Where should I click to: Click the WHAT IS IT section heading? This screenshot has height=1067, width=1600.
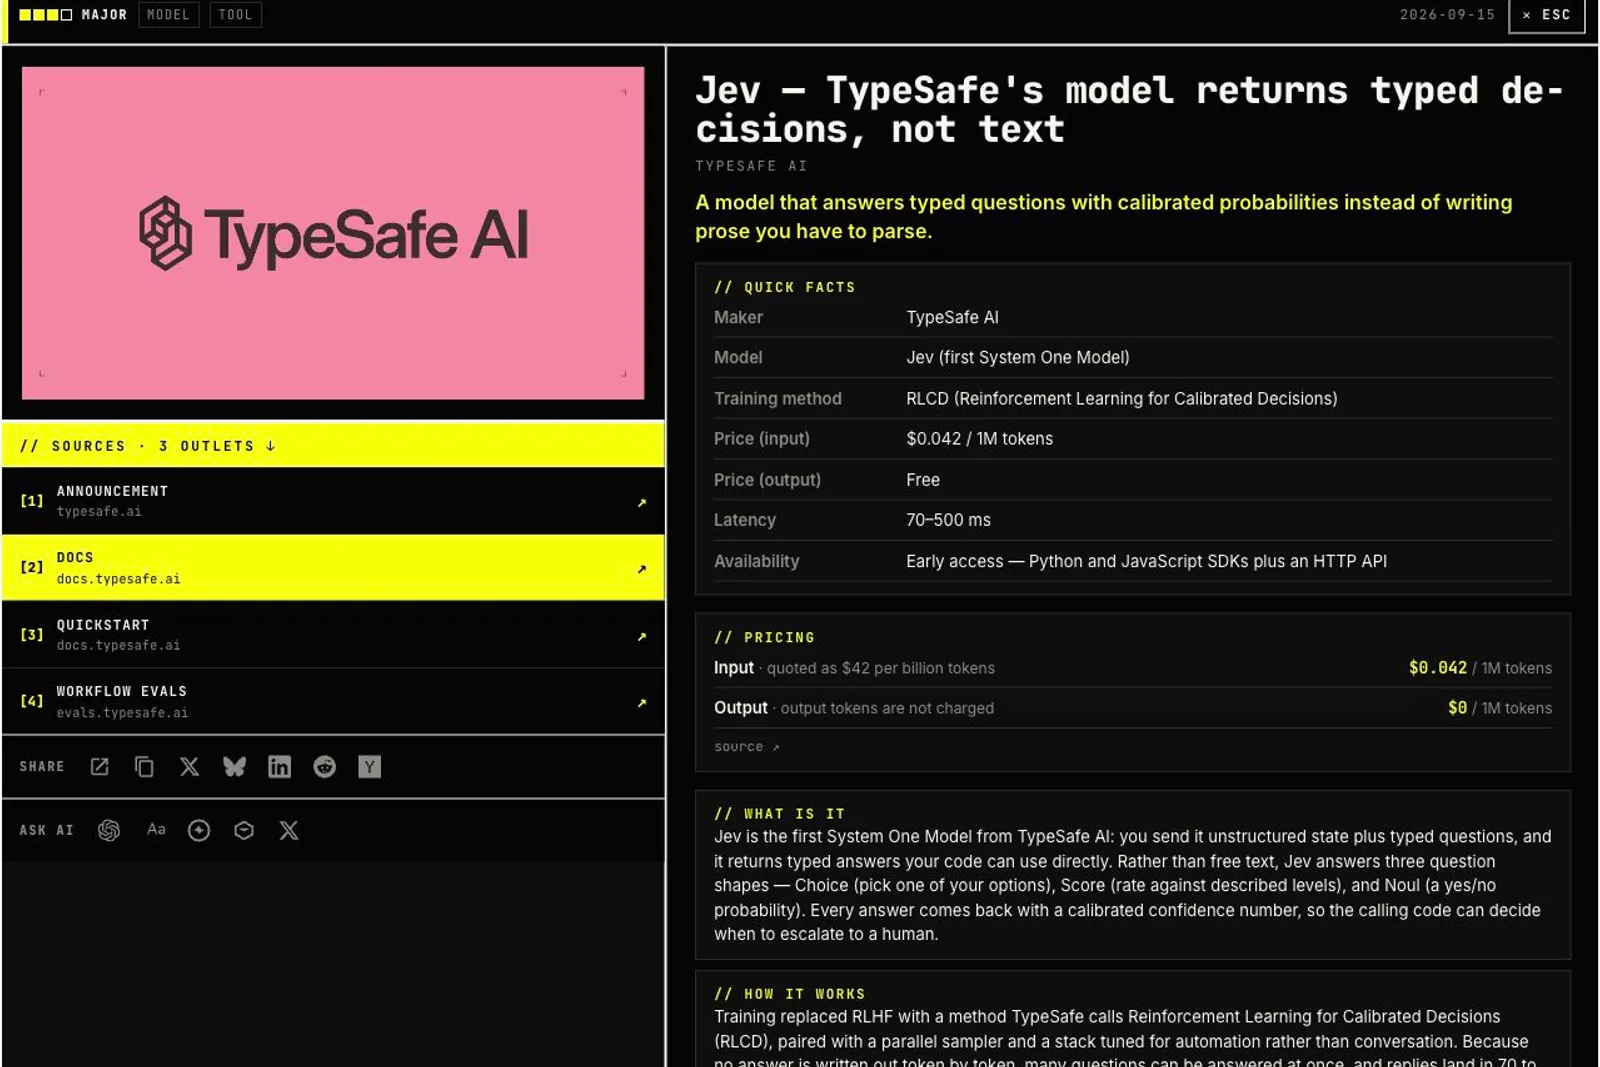coord(779,814)
